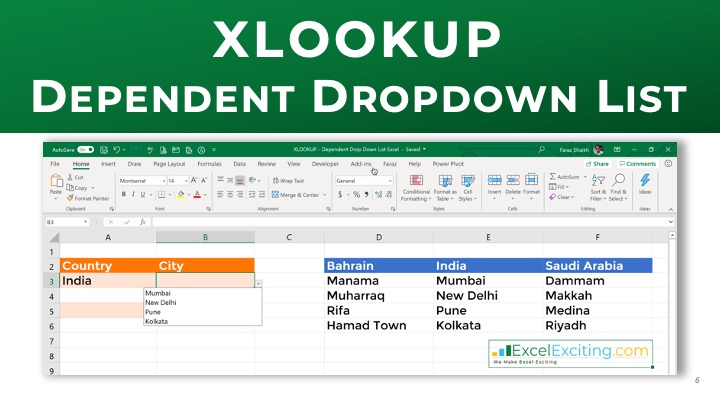Image resolution: width=720 pixels, height=405 pixels.
Task: Click Format as Table icon
Action: tap(445, 180)
